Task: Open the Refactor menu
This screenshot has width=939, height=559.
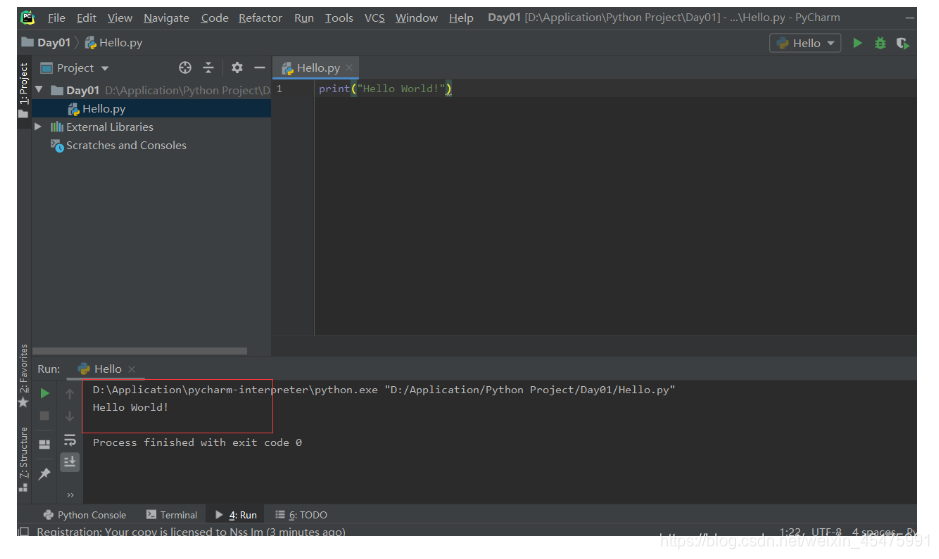Action: 260,18
